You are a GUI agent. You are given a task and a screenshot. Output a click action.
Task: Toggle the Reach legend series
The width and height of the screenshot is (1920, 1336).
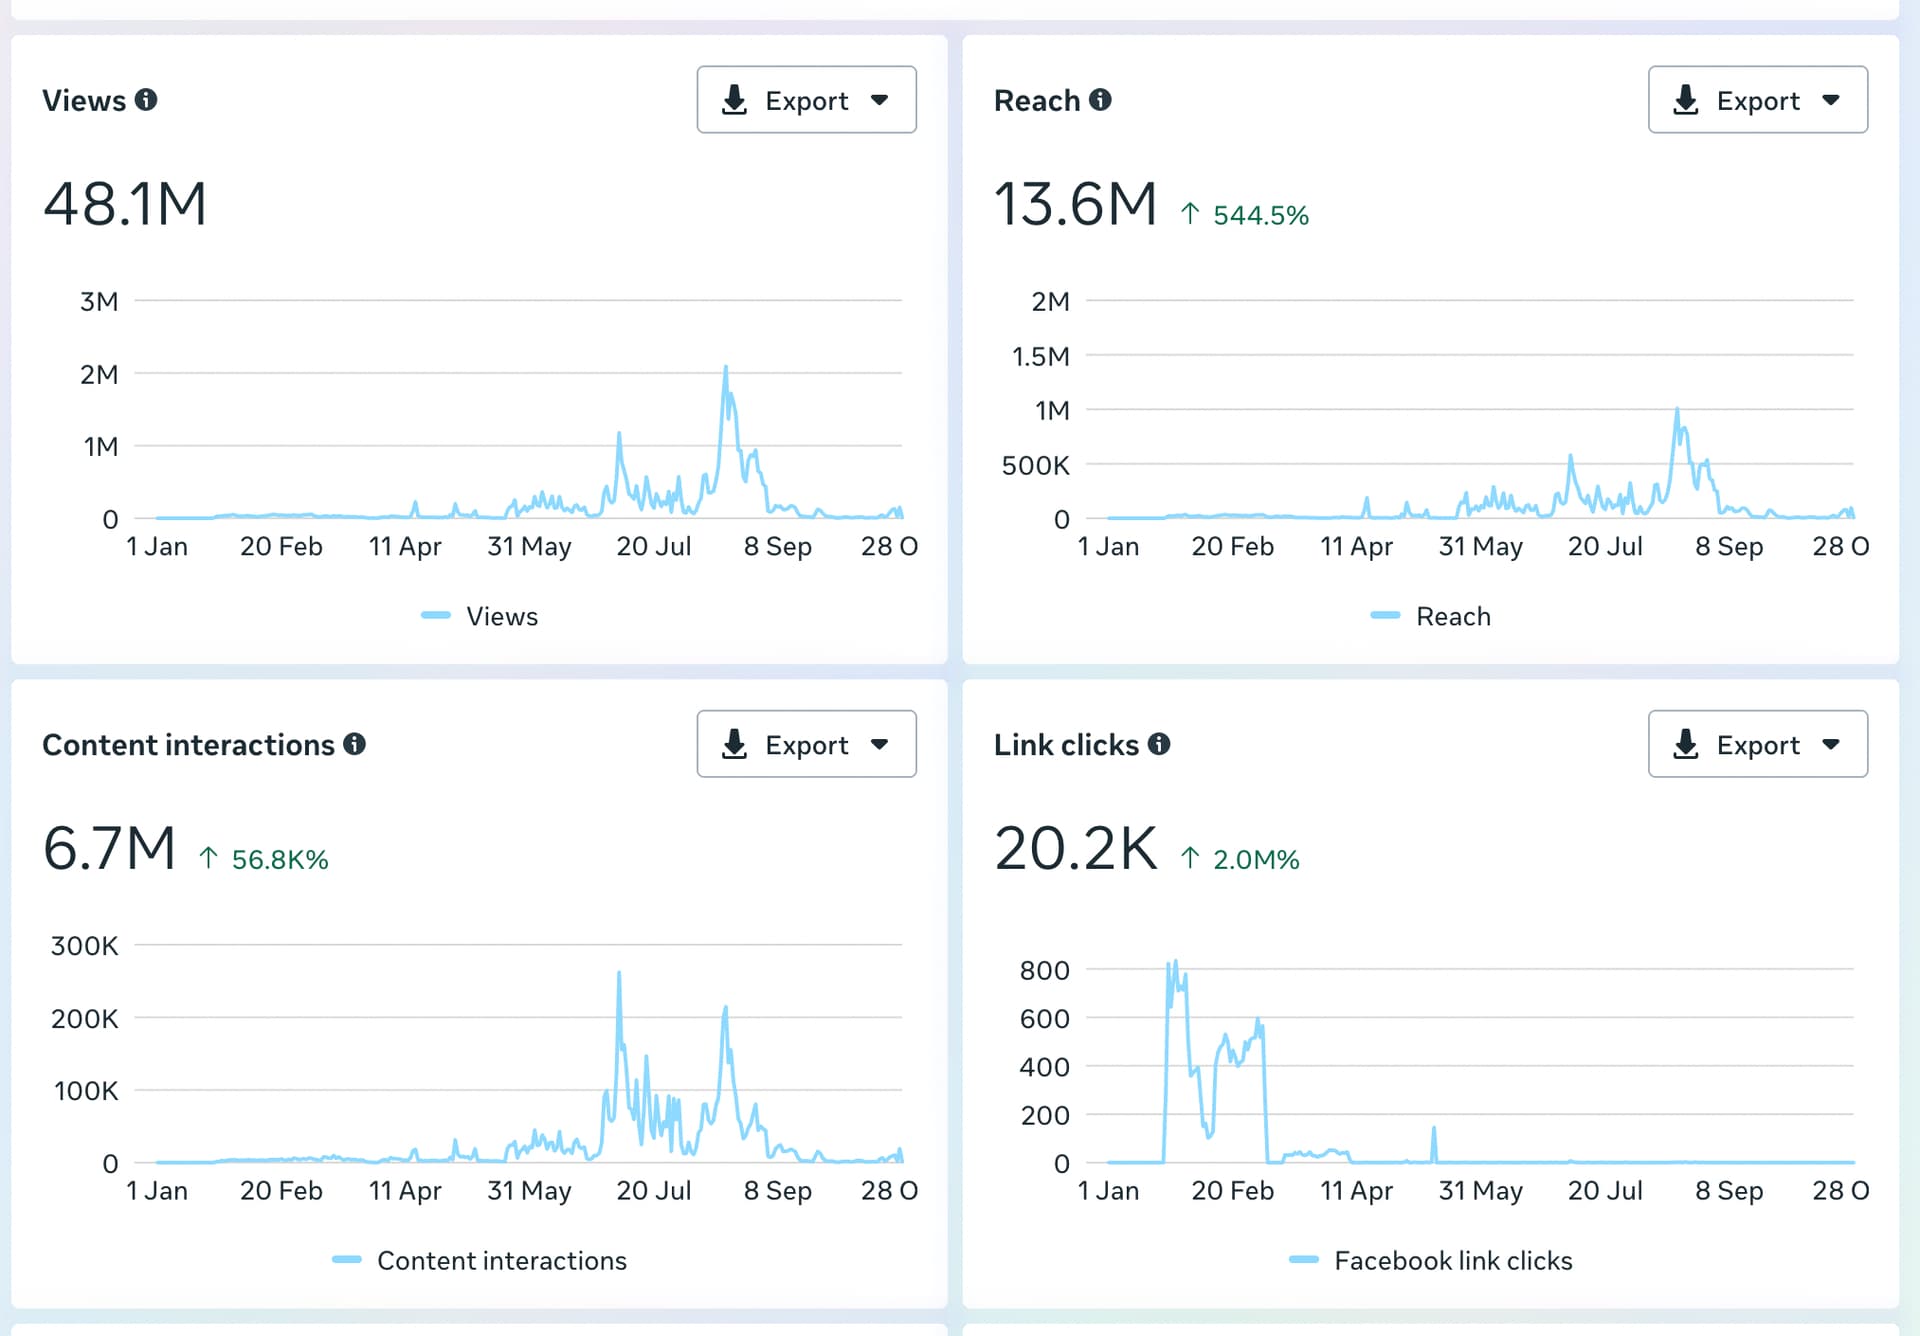(x=1452, y=616)
